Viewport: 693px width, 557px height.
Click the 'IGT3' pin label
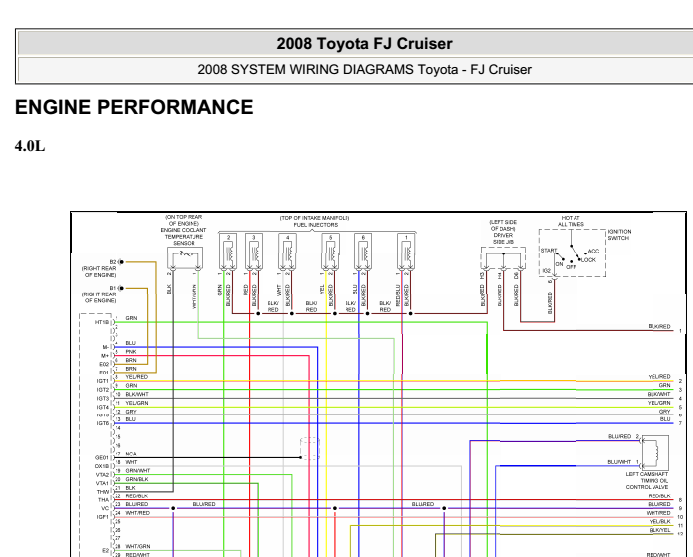103,399
